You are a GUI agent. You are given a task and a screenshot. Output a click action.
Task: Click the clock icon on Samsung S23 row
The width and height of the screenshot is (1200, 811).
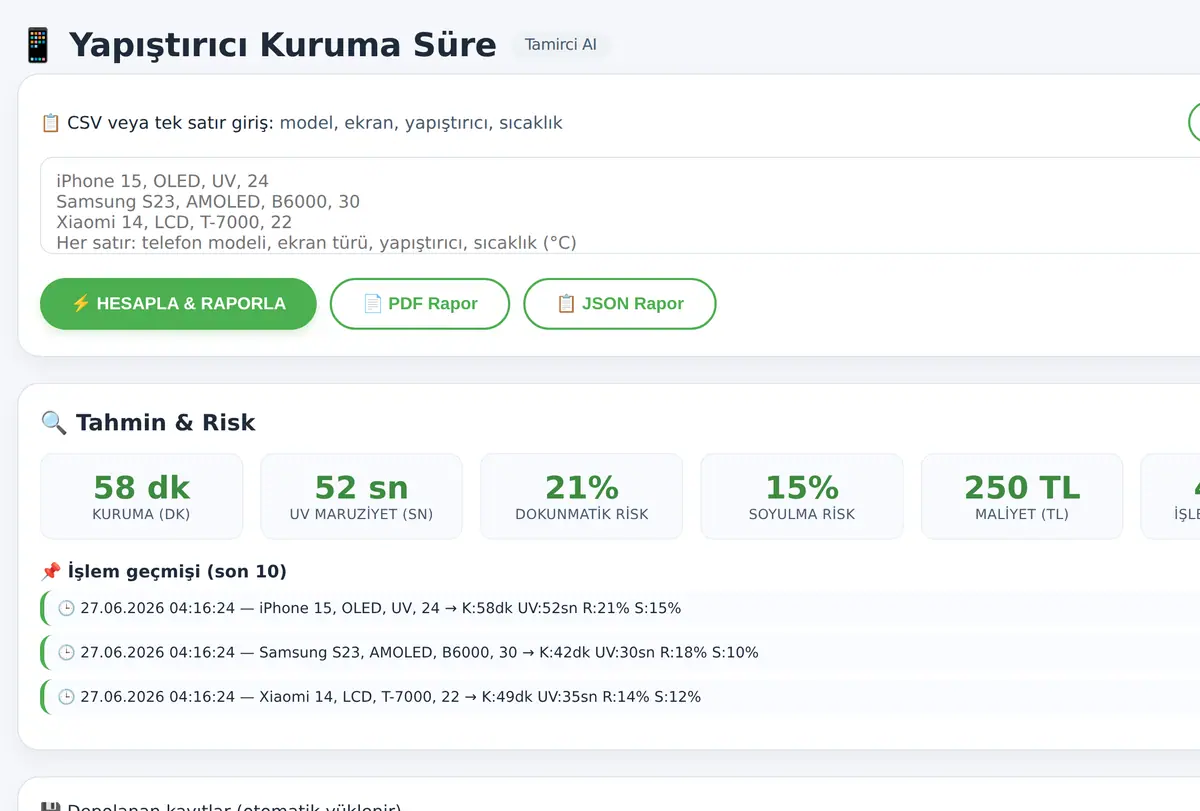[66, 653]
